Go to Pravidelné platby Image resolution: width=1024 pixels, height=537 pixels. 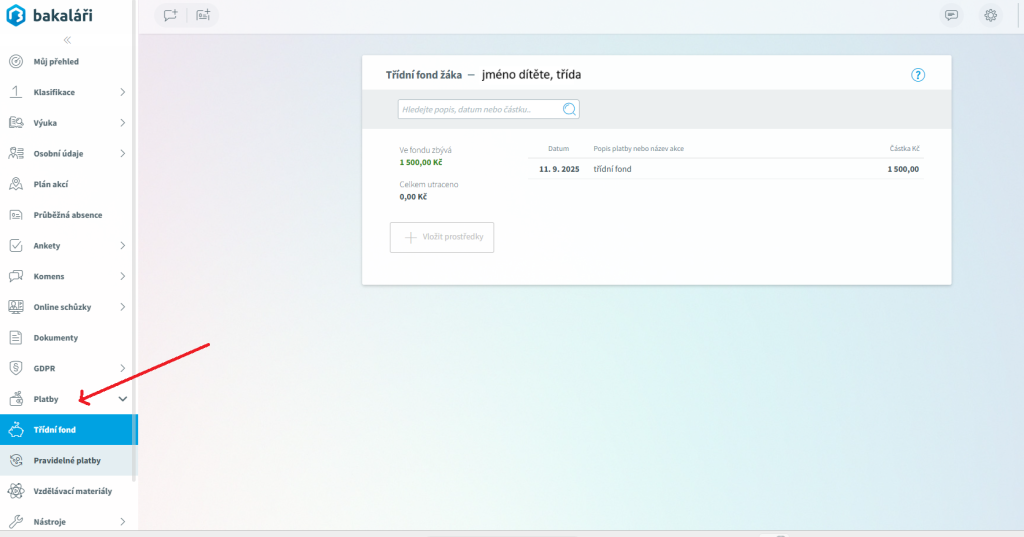point(67,460)
